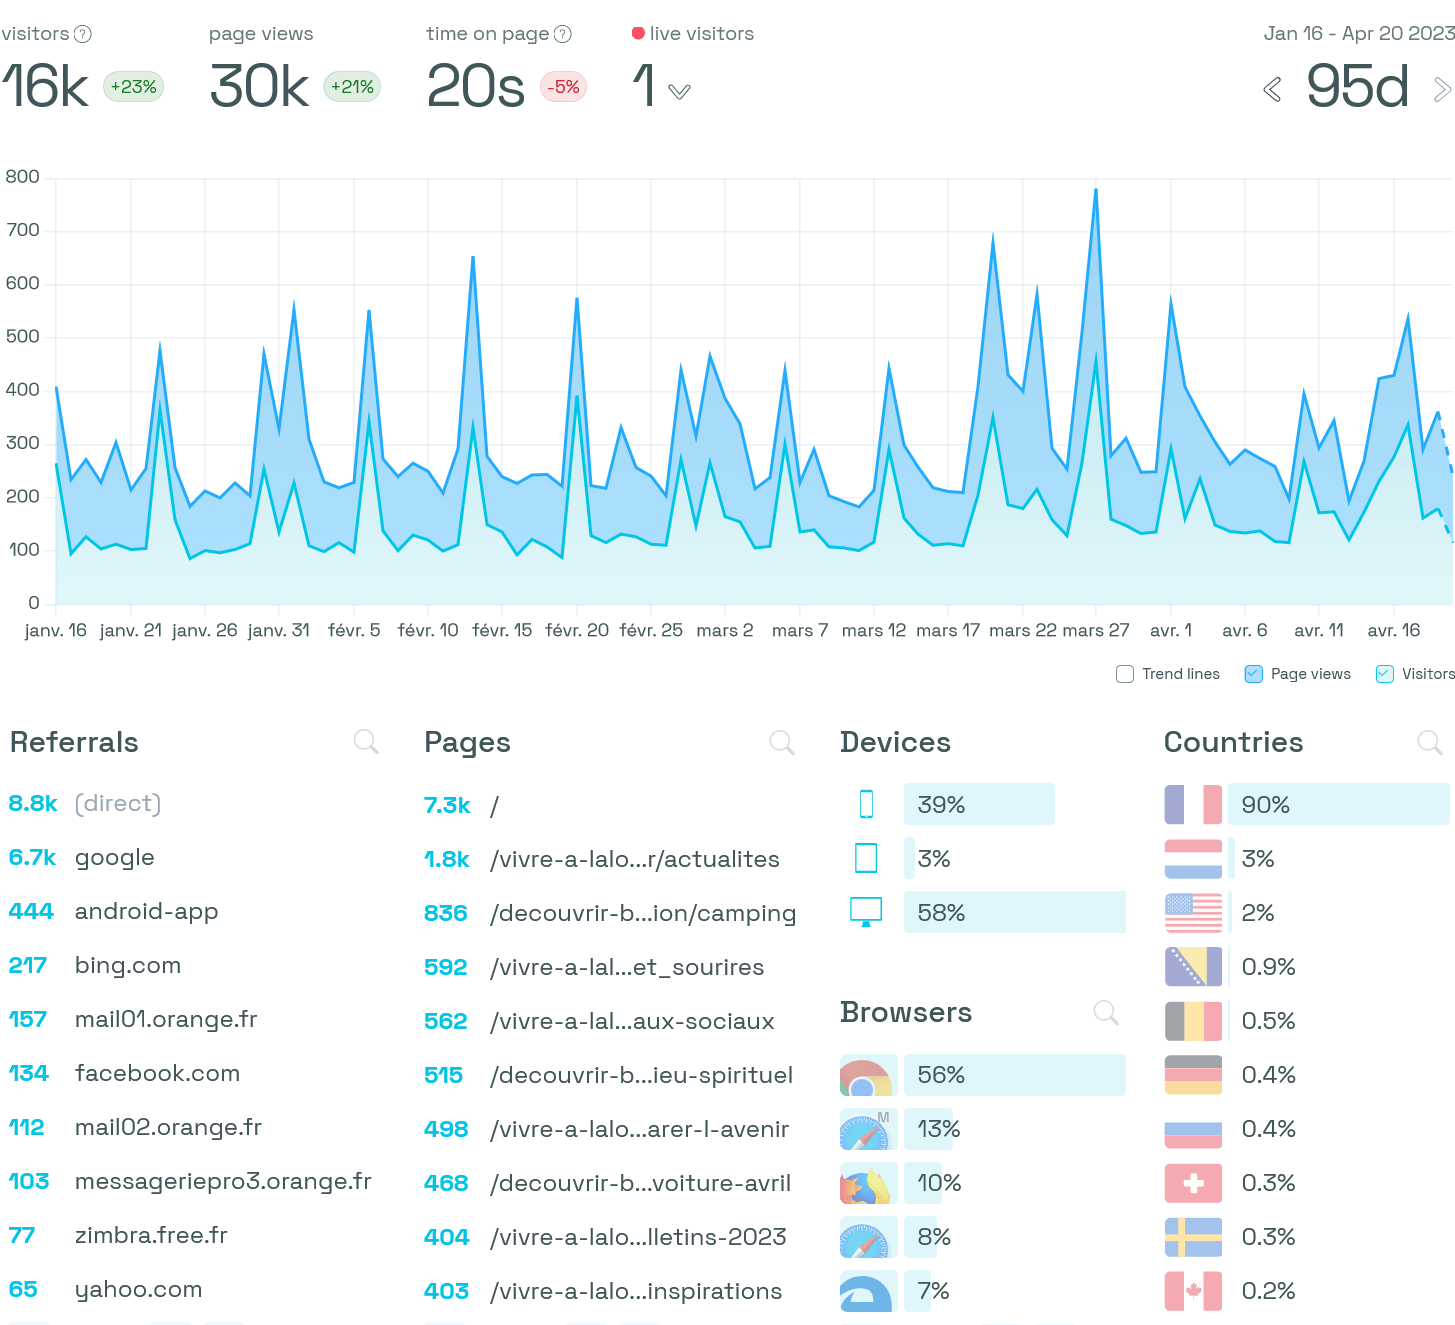Image resolution: width=1455 pixels, height=1325 pixels.
Task: Open search in the Pages section
Action: point(782,742)
